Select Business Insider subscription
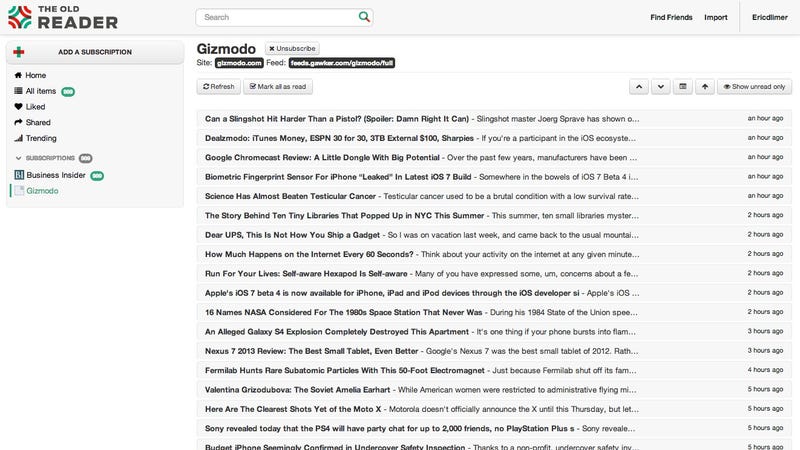 56,175
